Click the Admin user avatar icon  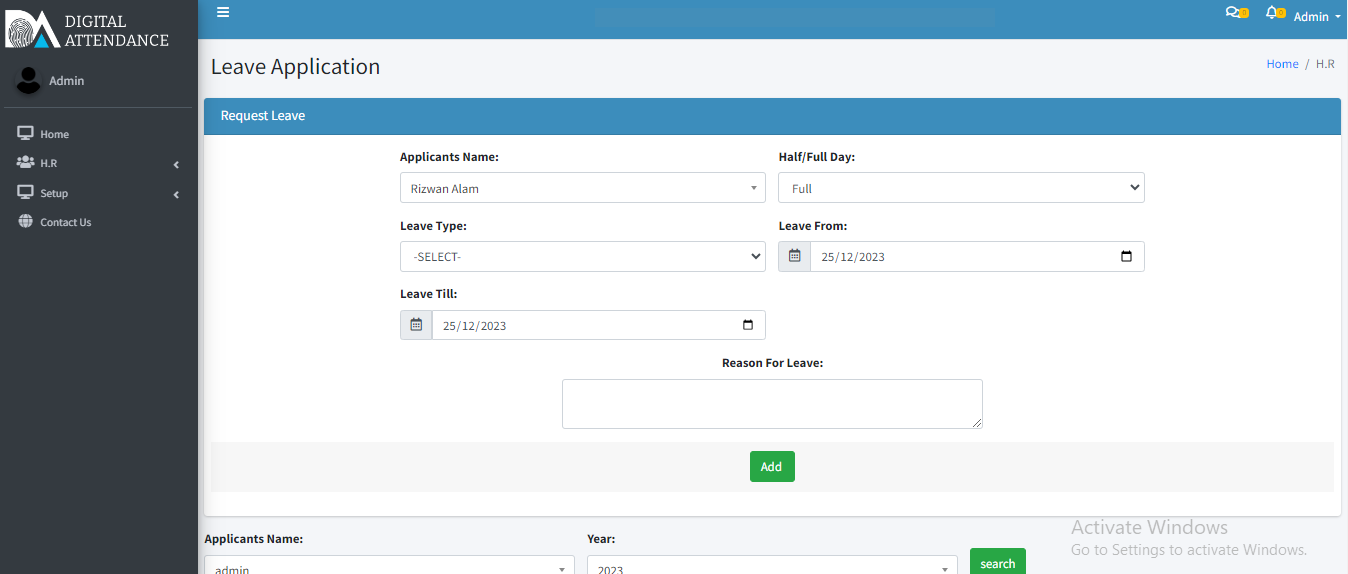(29, 81)
